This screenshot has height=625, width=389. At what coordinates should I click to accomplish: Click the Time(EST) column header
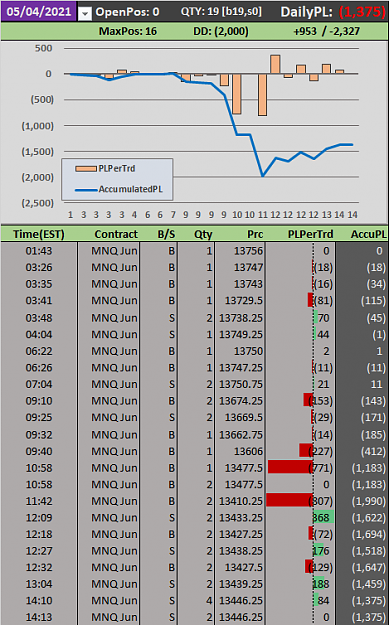[x=39, y=234]
